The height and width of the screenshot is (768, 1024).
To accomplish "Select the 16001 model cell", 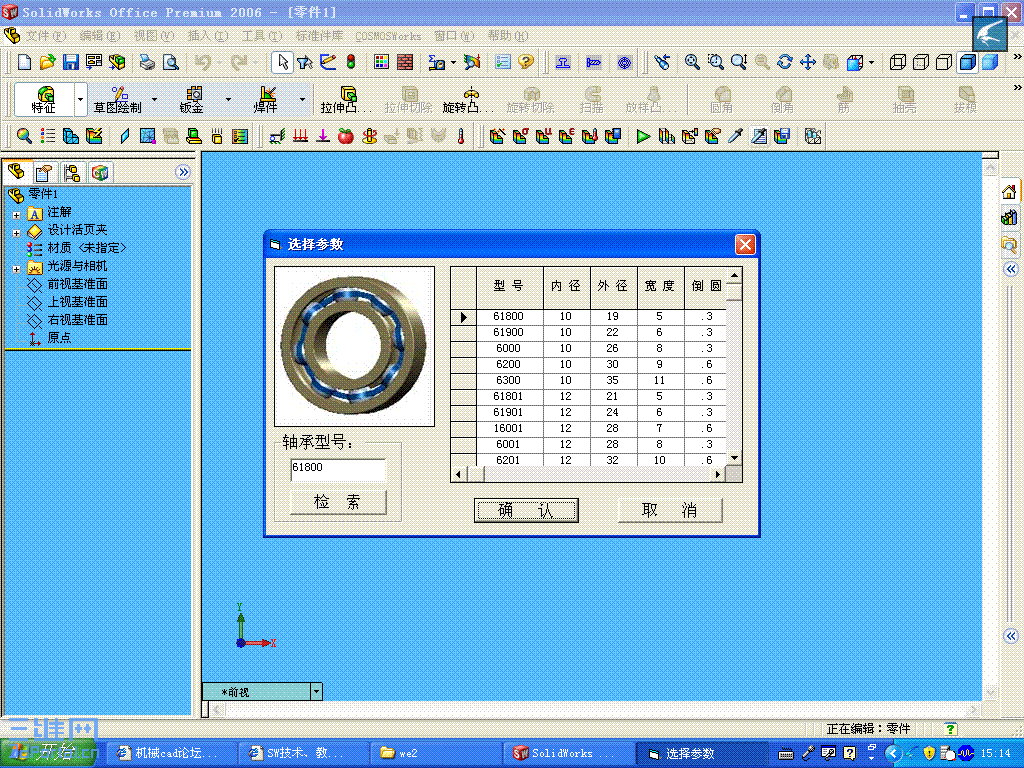I will (509, 428).
